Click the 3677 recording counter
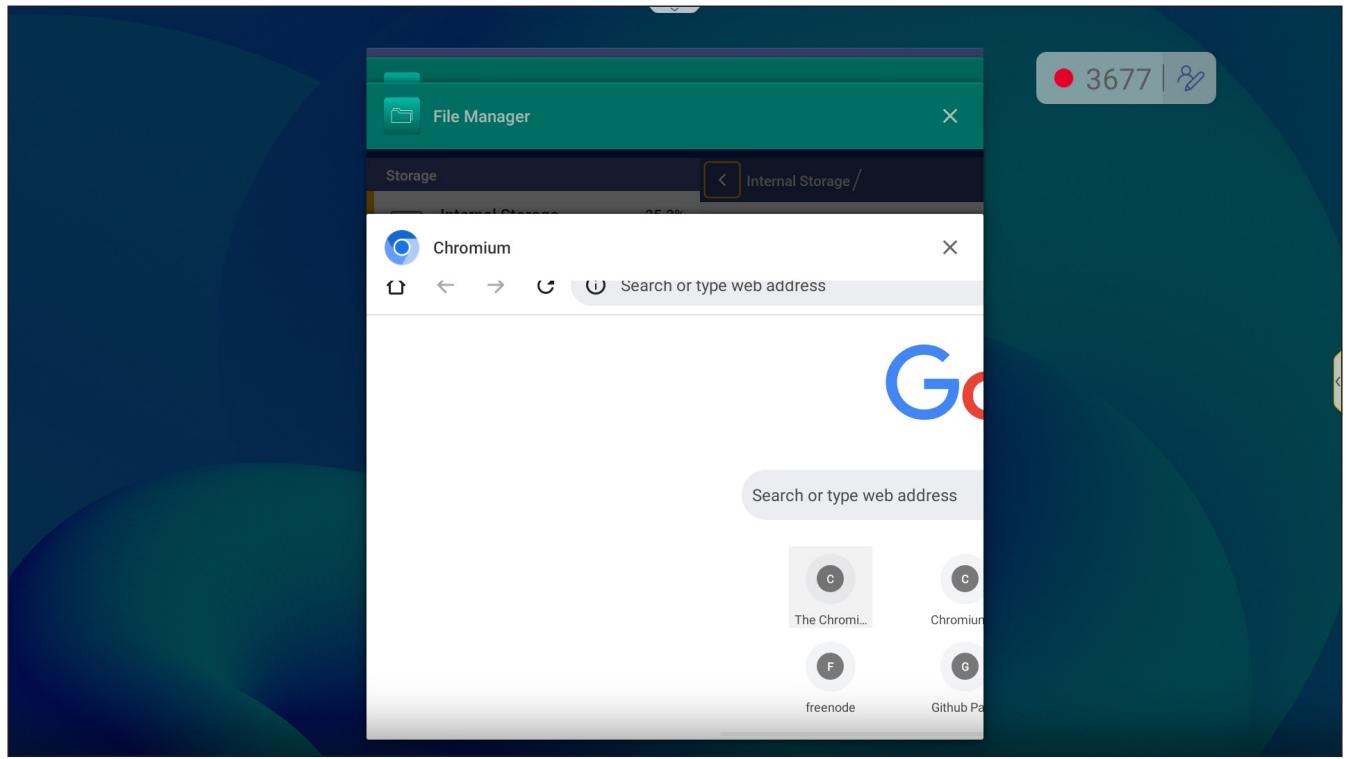This screenshot has width=1346, height=759. pos(1120,79)
